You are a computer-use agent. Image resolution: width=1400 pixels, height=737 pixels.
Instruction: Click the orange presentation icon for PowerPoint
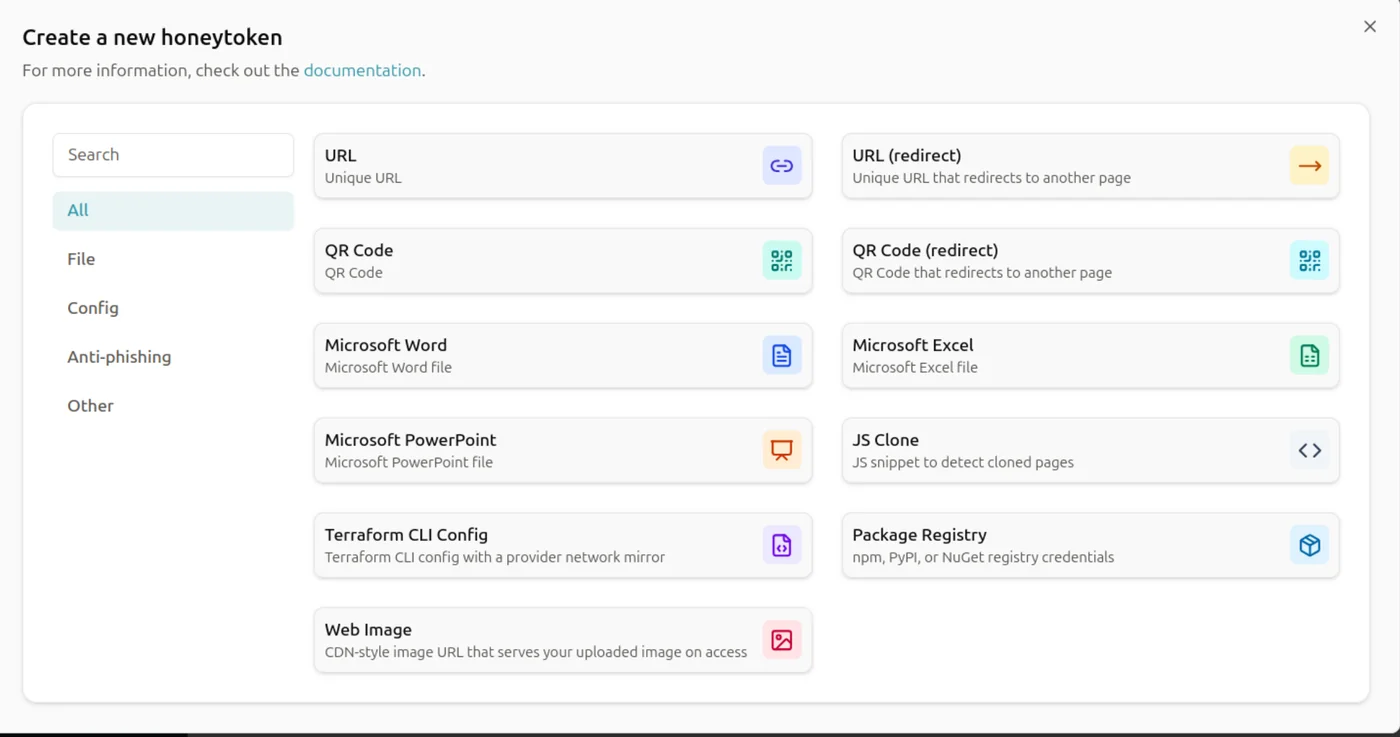(782, 450)
